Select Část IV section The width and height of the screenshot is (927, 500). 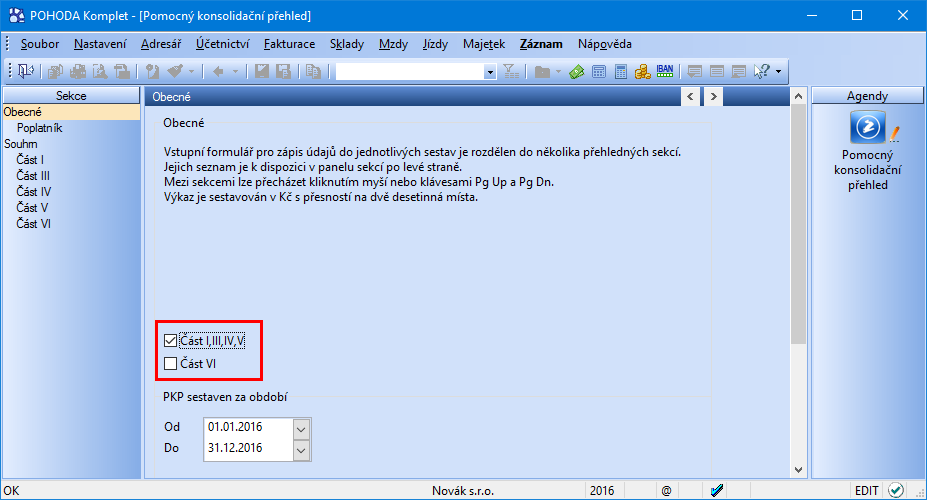[x=34, y=191]
